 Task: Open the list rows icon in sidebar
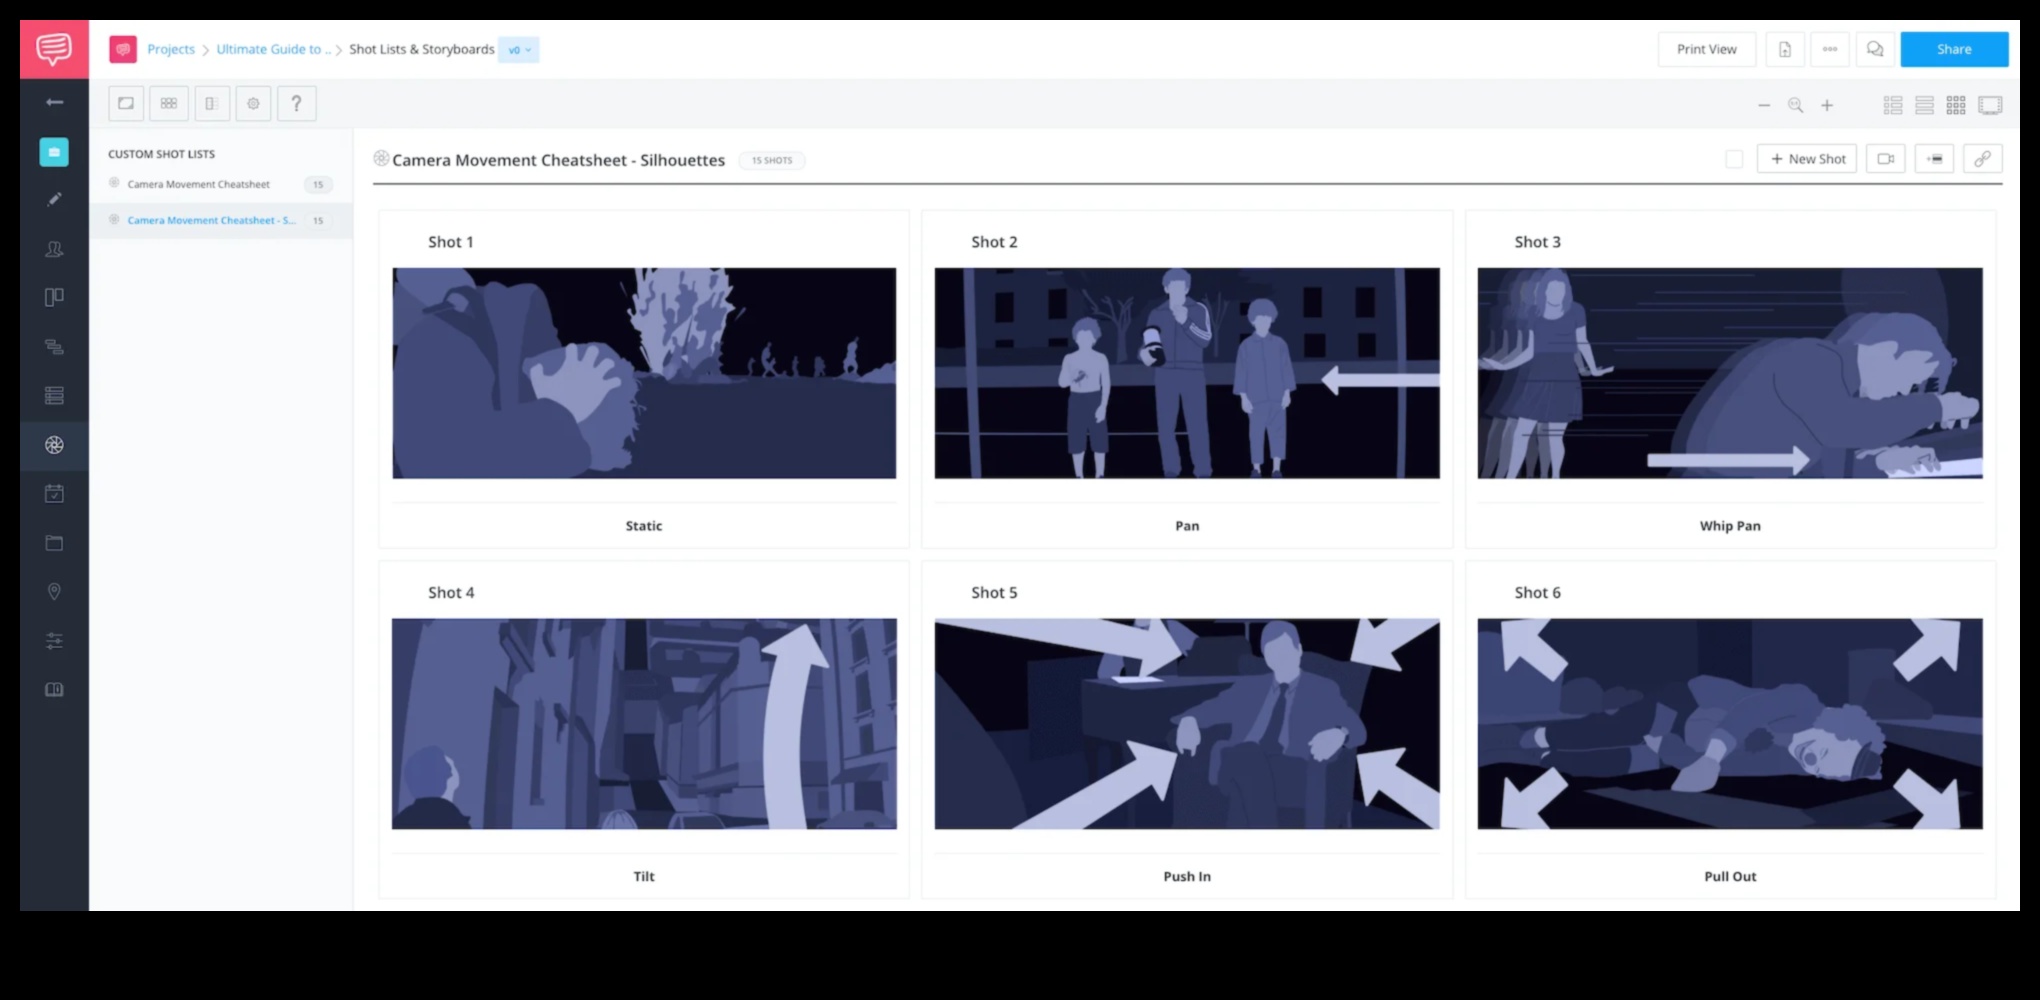pos(54,396)
